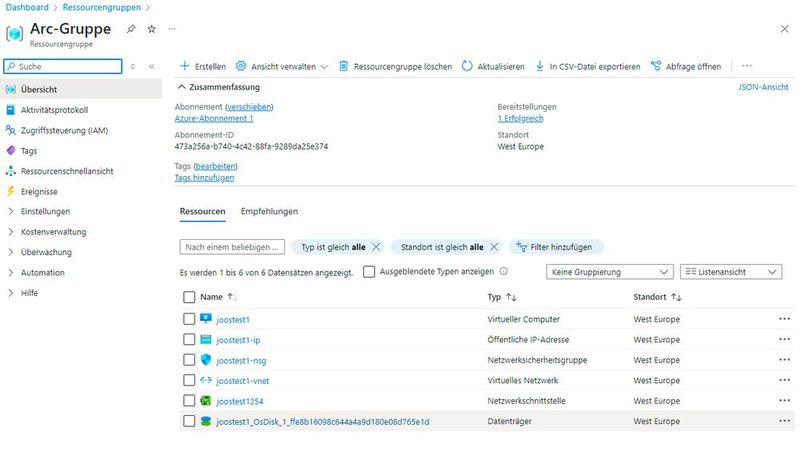This screenshot has width=800, height=456.
Task: Click the trash icon for Ressourcengruppe löschen
Action: point(343,66)
